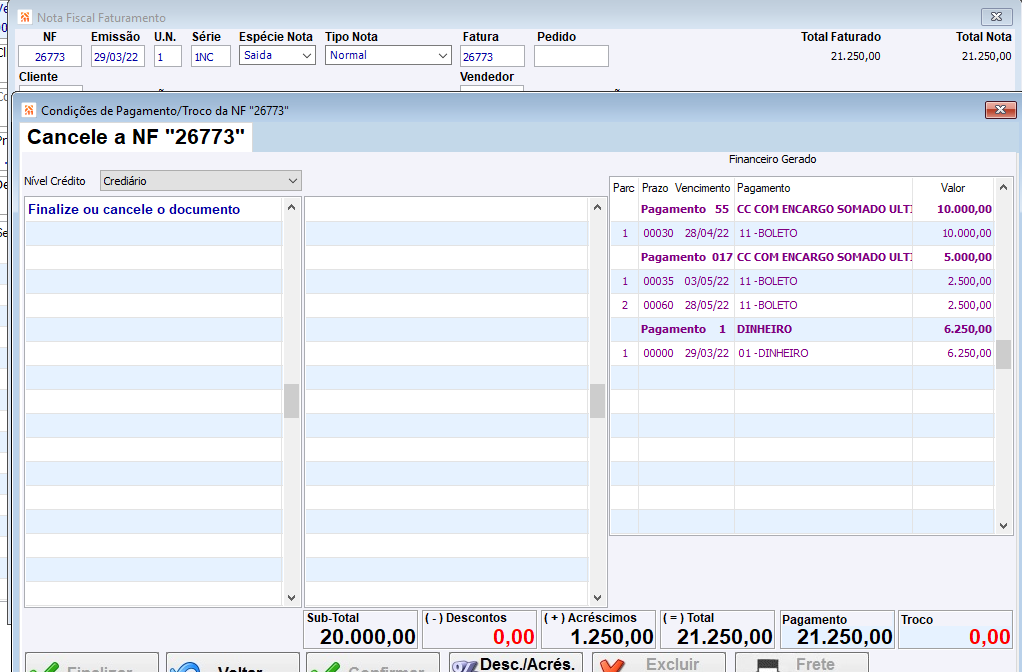Click the NF field showing 26773

50,57
